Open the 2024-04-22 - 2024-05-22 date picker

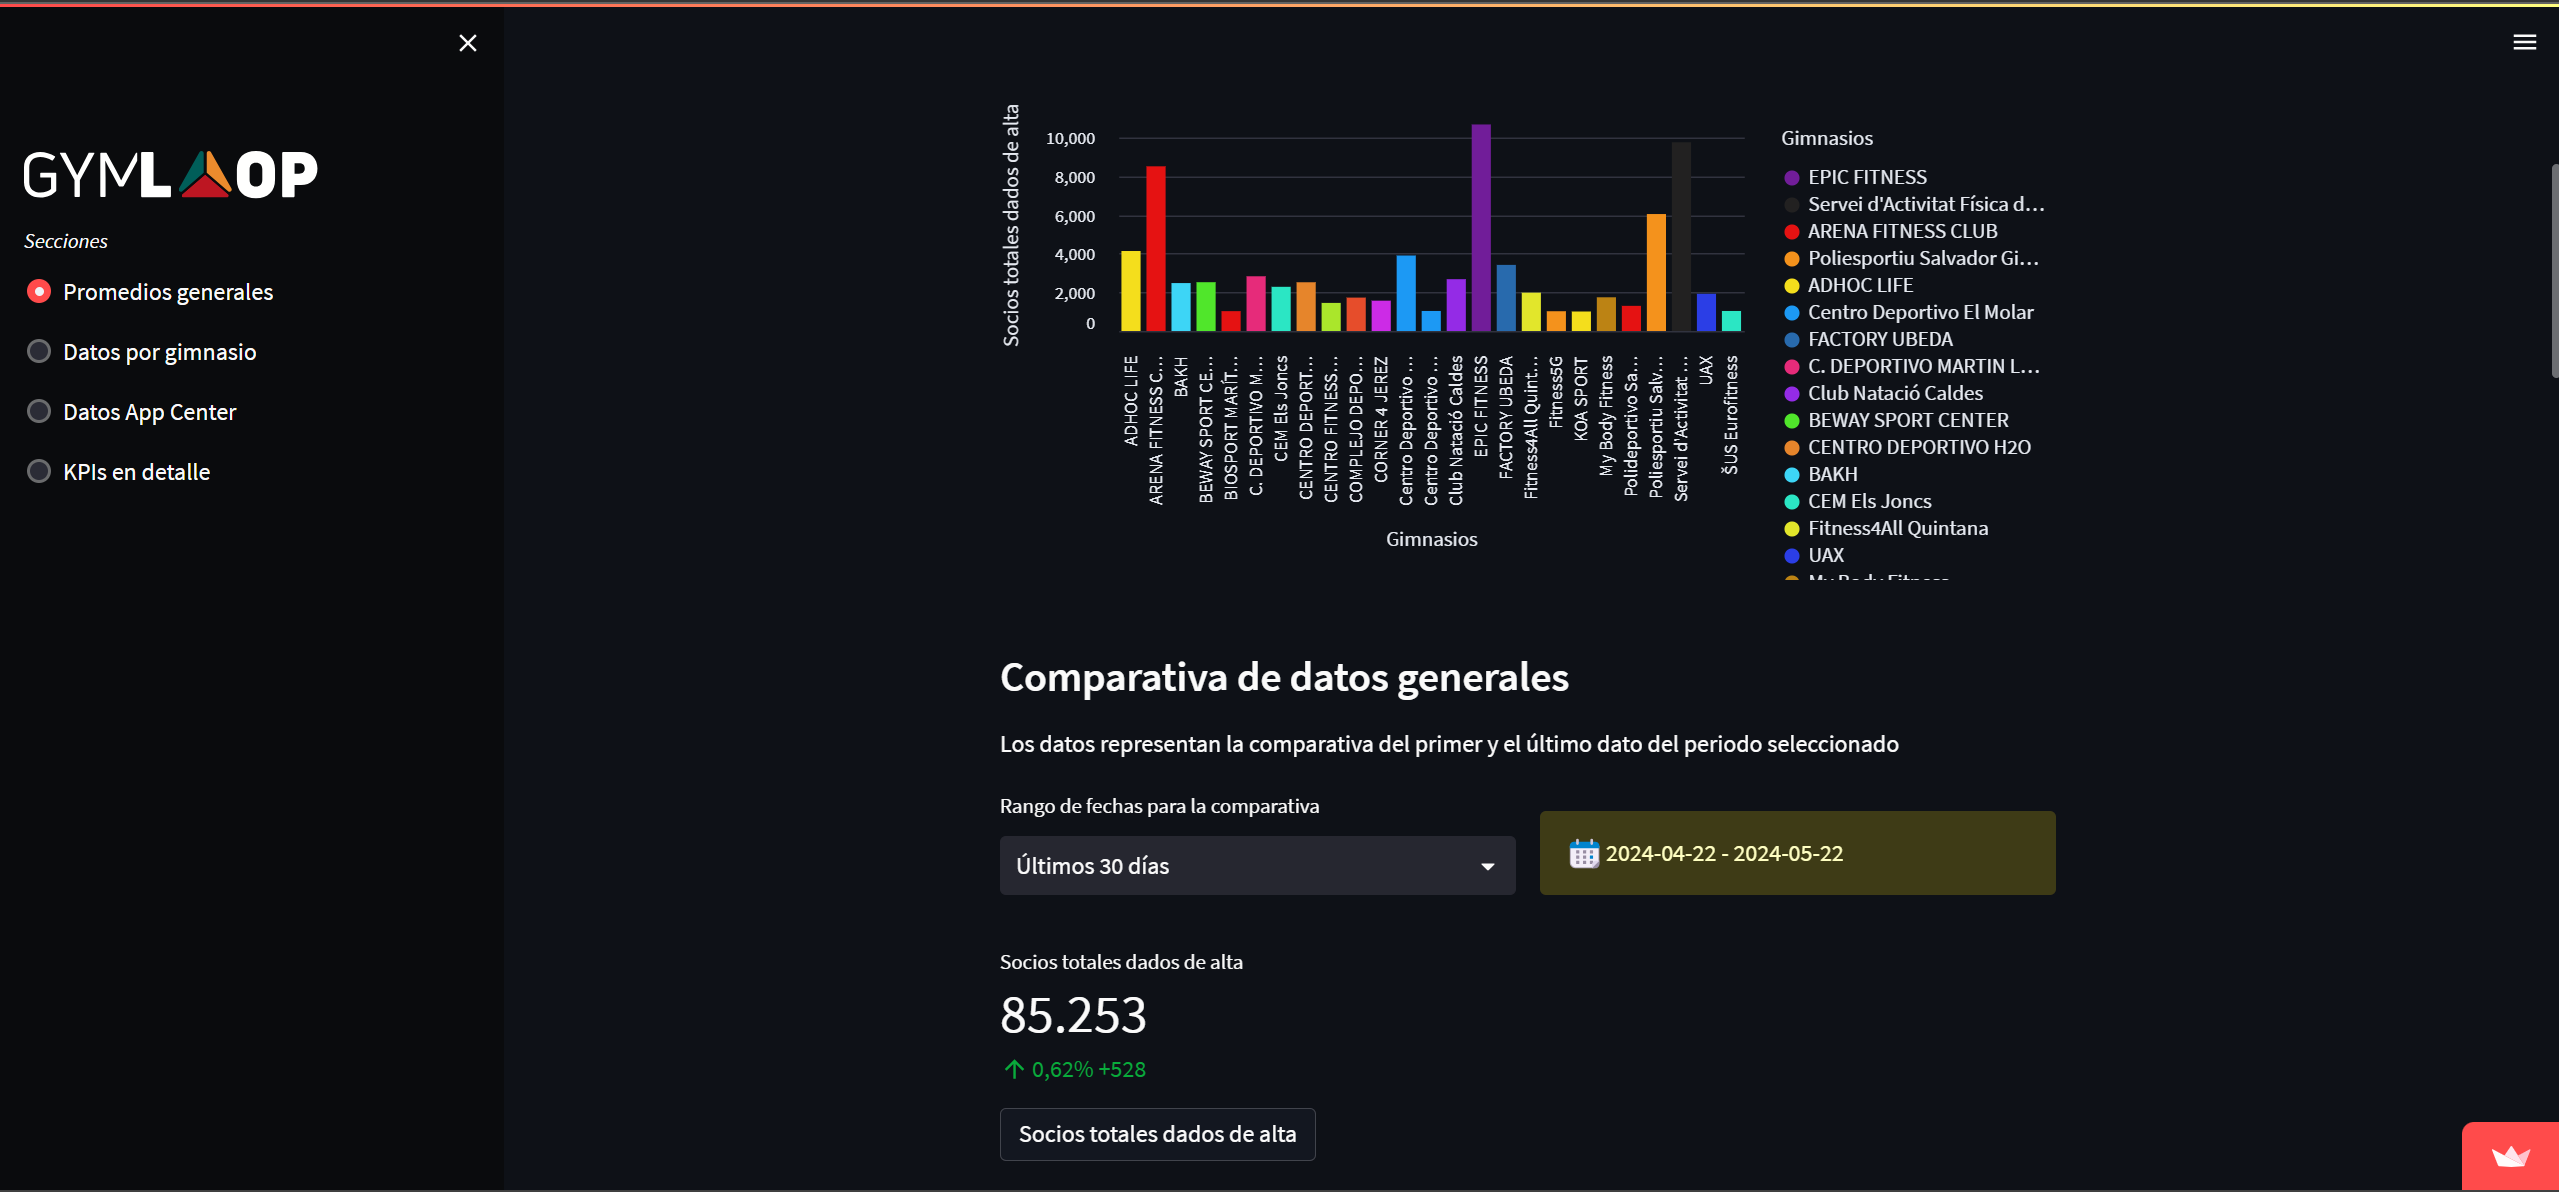coord(1797,853)
